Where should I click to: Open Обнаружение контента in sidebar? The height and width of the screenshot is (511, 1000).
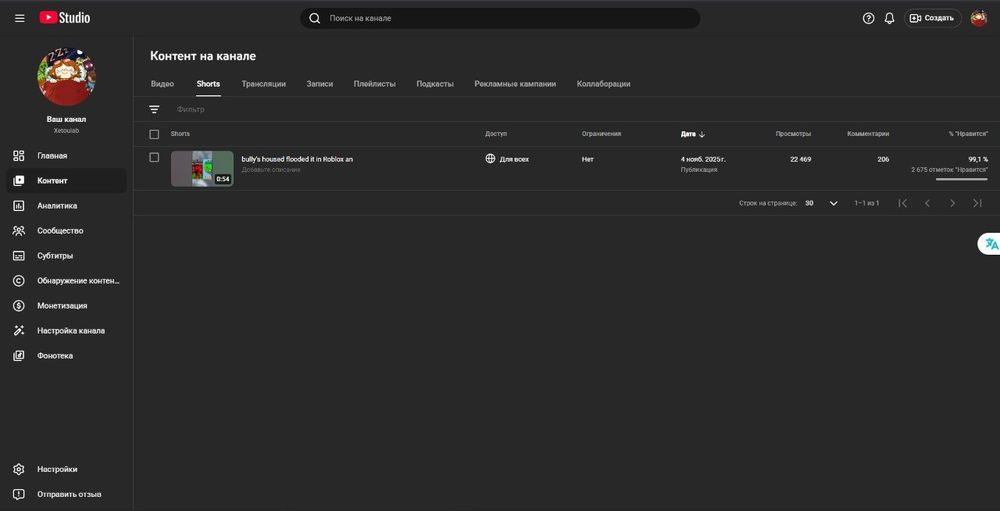click(x=66, y=281)
